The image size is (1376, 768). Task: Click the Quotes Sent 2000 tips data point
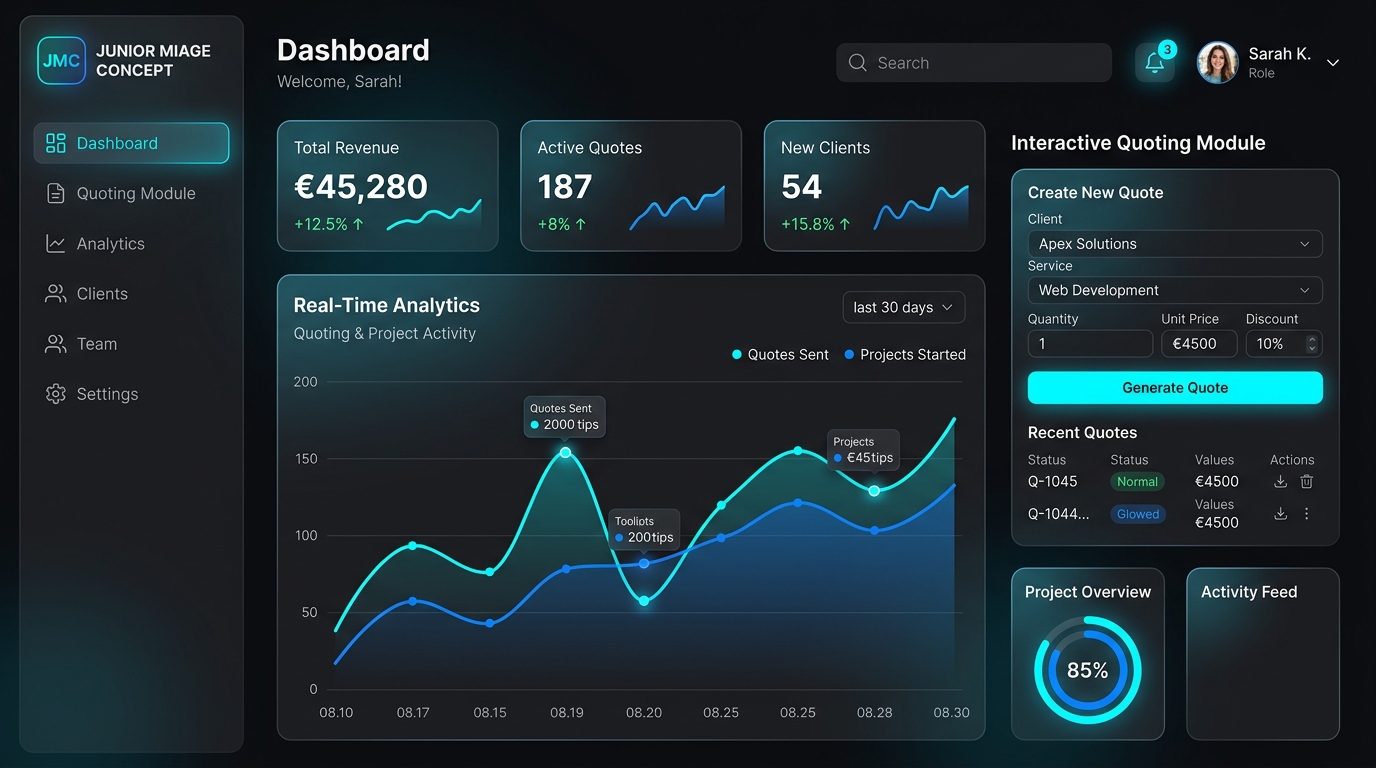565,452
